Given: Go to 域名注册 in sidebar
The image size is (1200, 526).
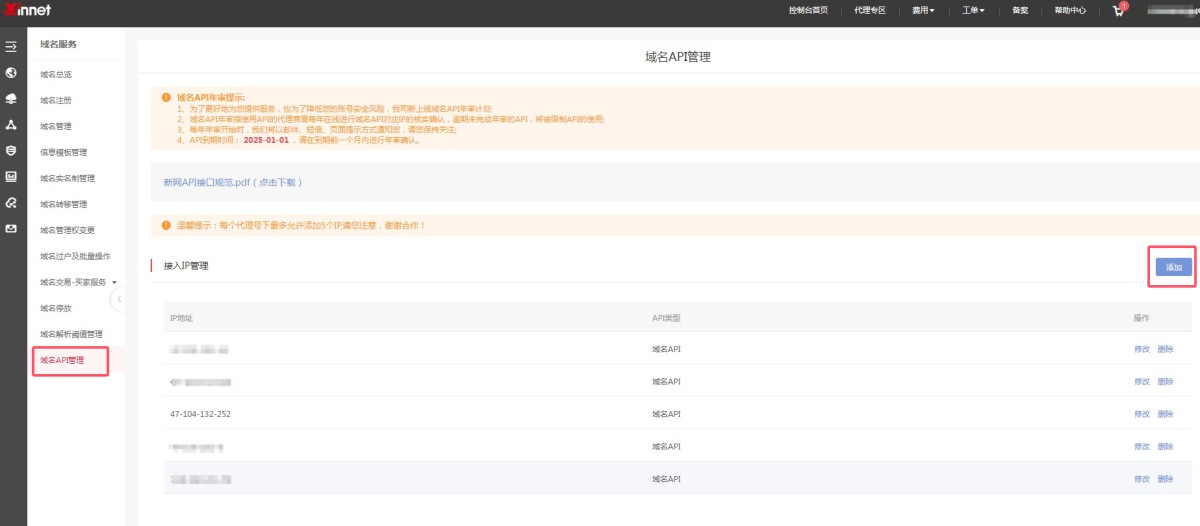Looking at the screenshot, I should (x=56, y=100).
